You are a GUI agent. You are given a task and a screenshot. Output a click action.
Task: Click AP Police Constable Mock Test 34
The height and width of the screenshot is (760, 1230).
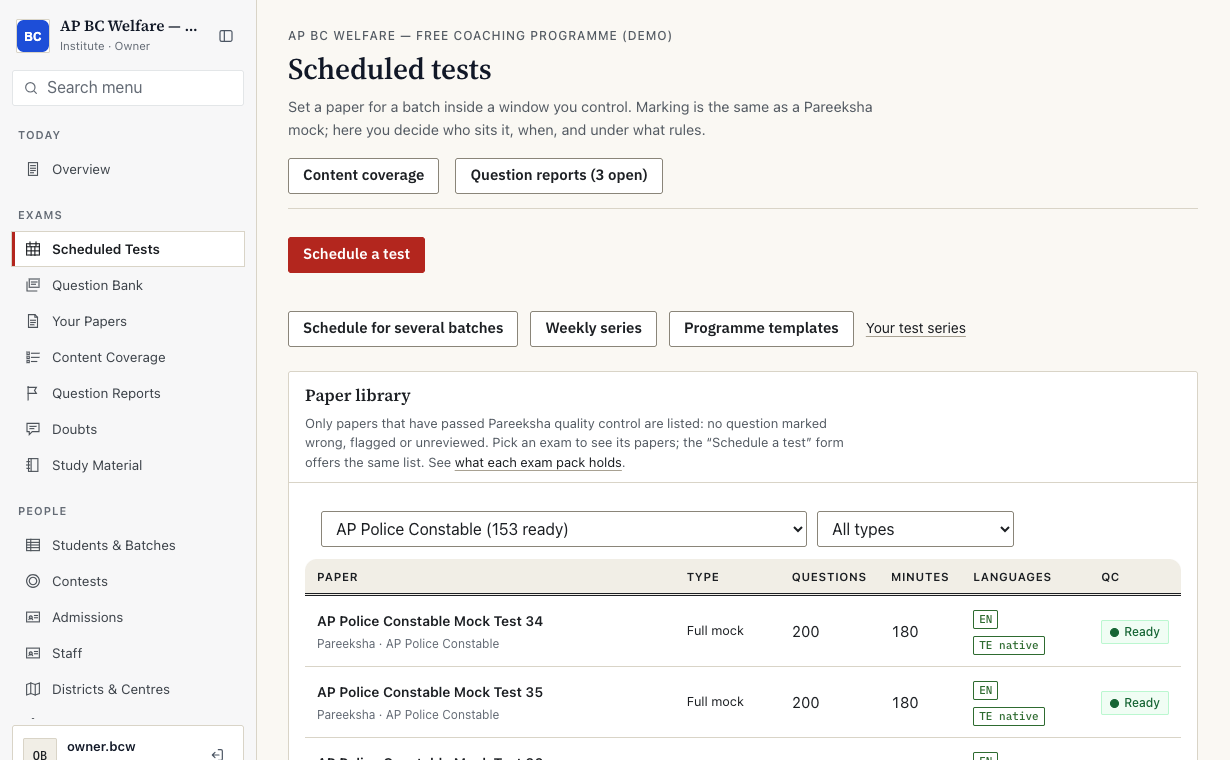pos(430,621)
